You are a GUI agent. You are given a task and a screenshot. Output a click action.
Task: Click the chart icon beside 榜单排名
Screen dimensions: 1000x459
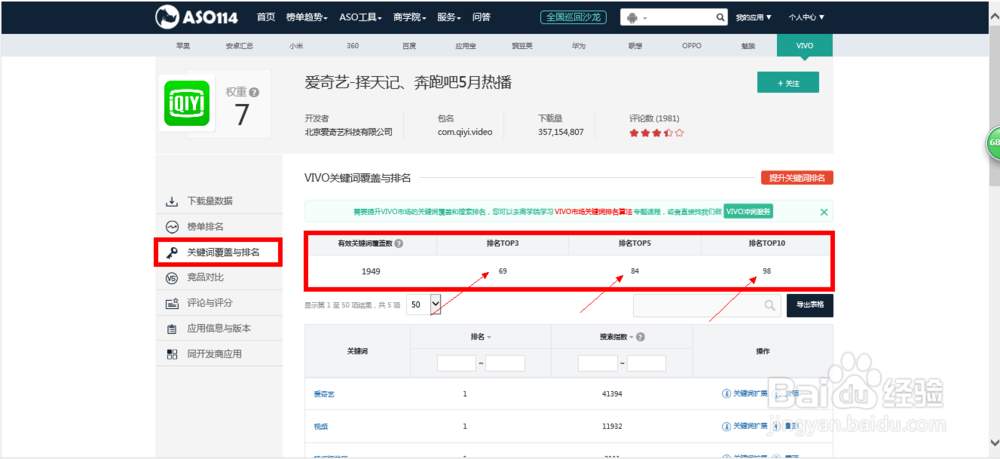pos(172,226)
